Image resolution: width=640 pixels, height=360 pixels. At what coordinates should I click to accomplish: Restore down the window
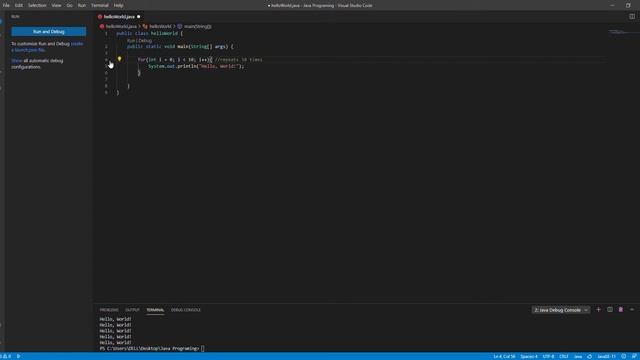tap(628, 5)
